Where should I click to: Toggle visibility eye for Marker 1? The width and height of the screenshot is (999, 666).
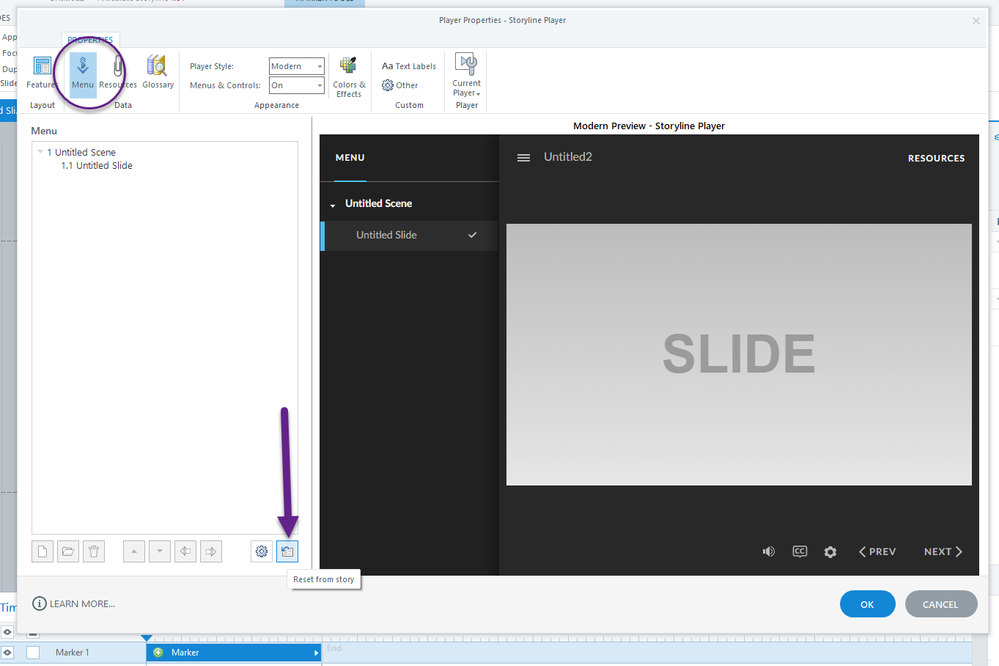coord(7,653)
